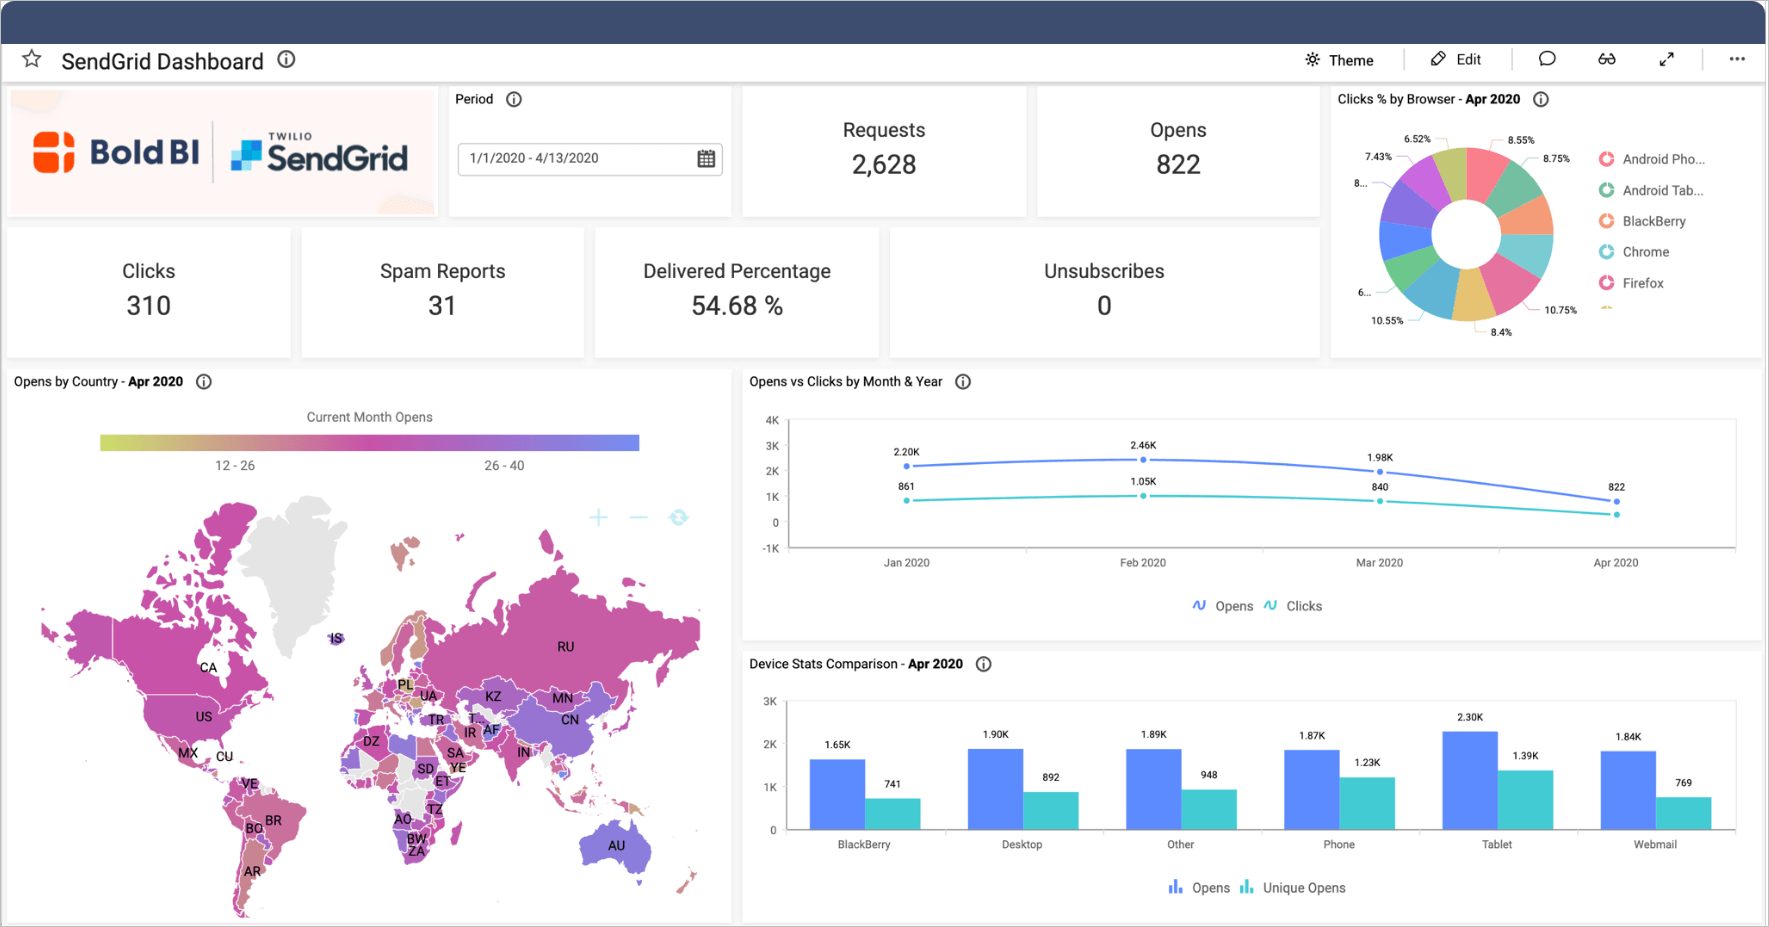
Task: Toggle BlackBerry legend item in pie chart
Action: (x=1642, y=221)
